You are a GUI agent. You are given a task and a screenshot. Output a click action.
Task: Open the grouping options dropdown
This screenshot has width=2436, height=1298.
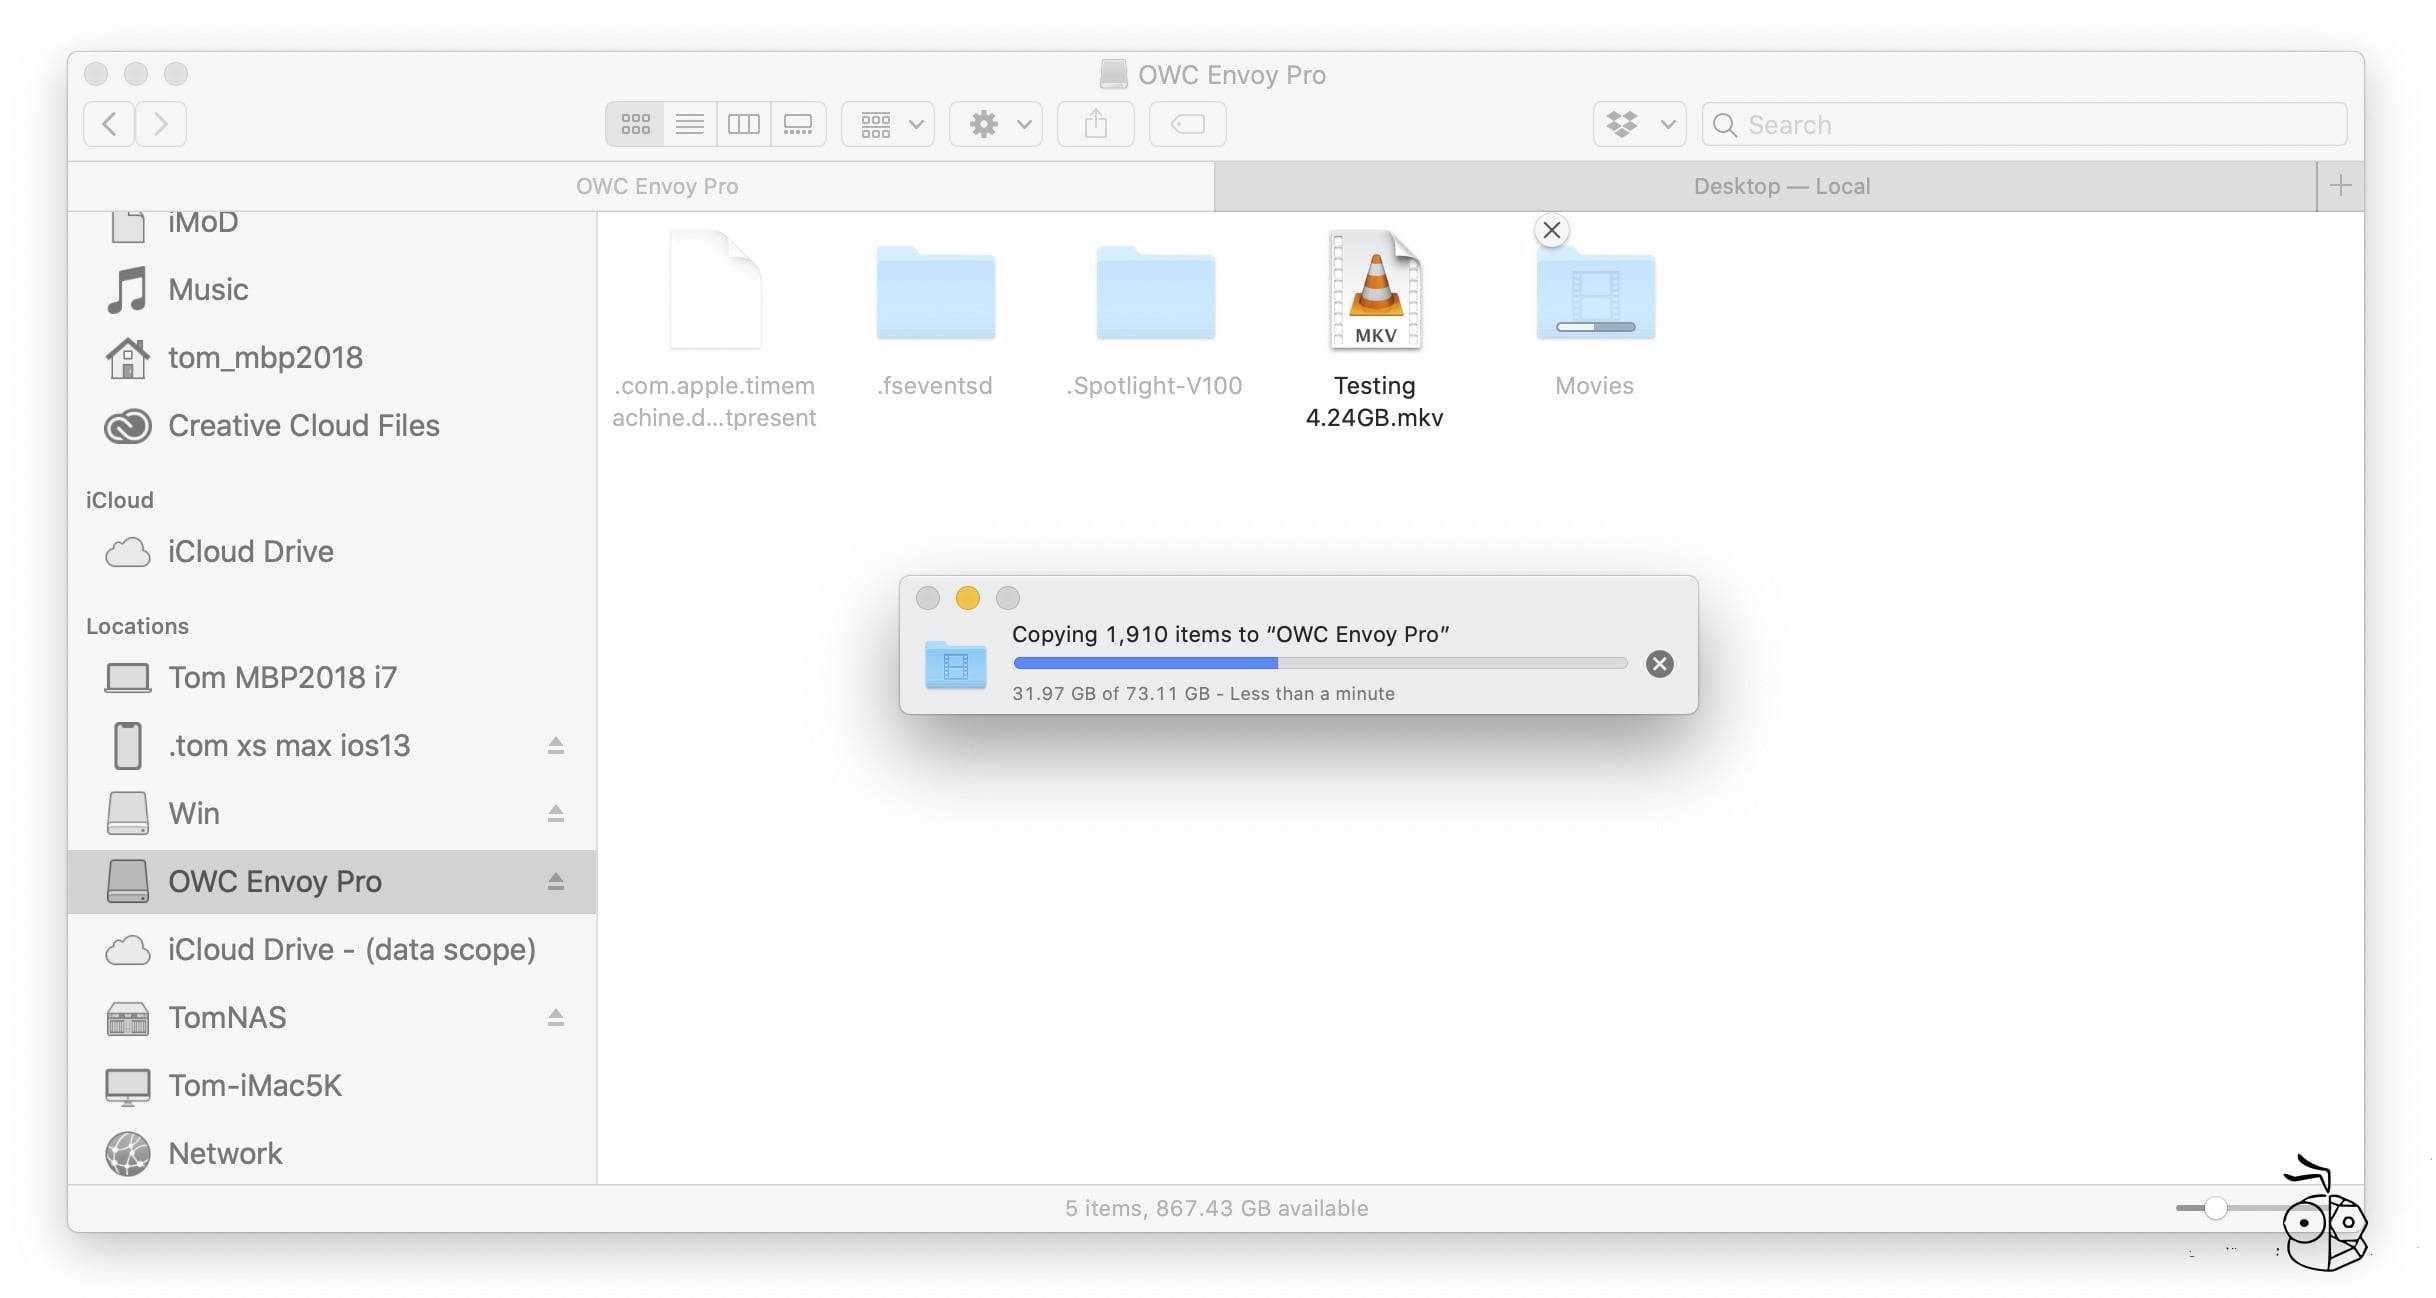(x=886, y=123)
